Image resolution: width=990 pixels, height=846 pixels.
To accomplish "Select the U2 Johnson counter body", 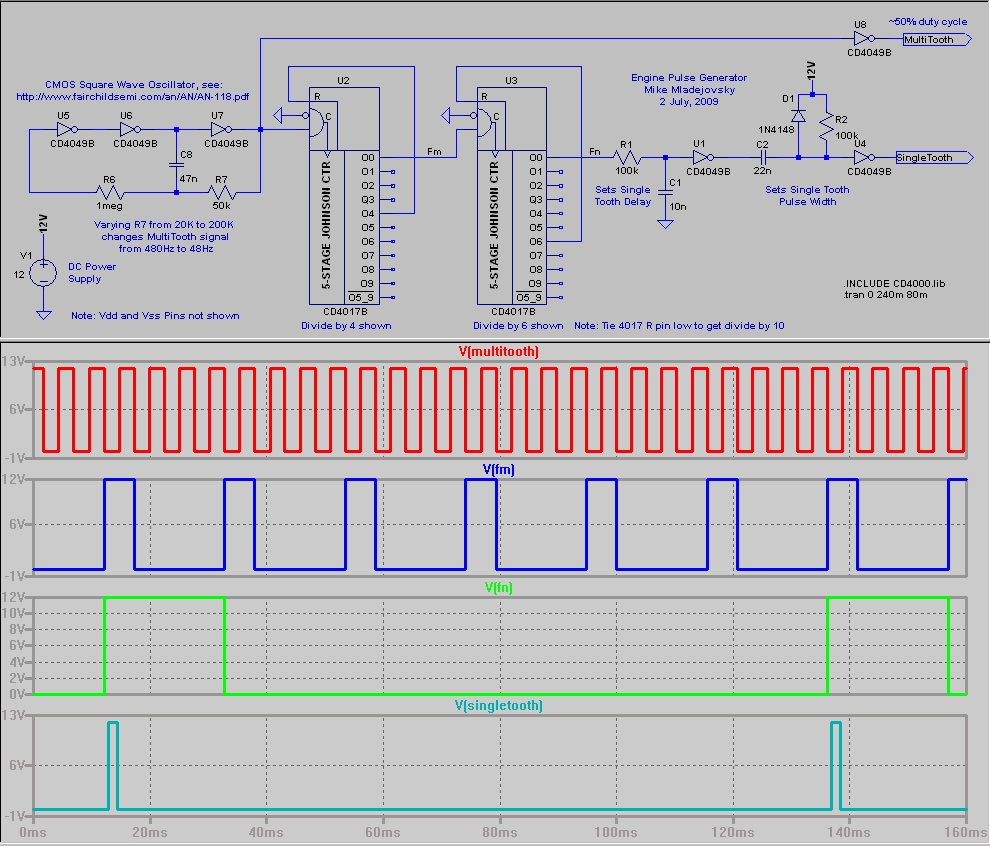I will click(x=344, y=196).
